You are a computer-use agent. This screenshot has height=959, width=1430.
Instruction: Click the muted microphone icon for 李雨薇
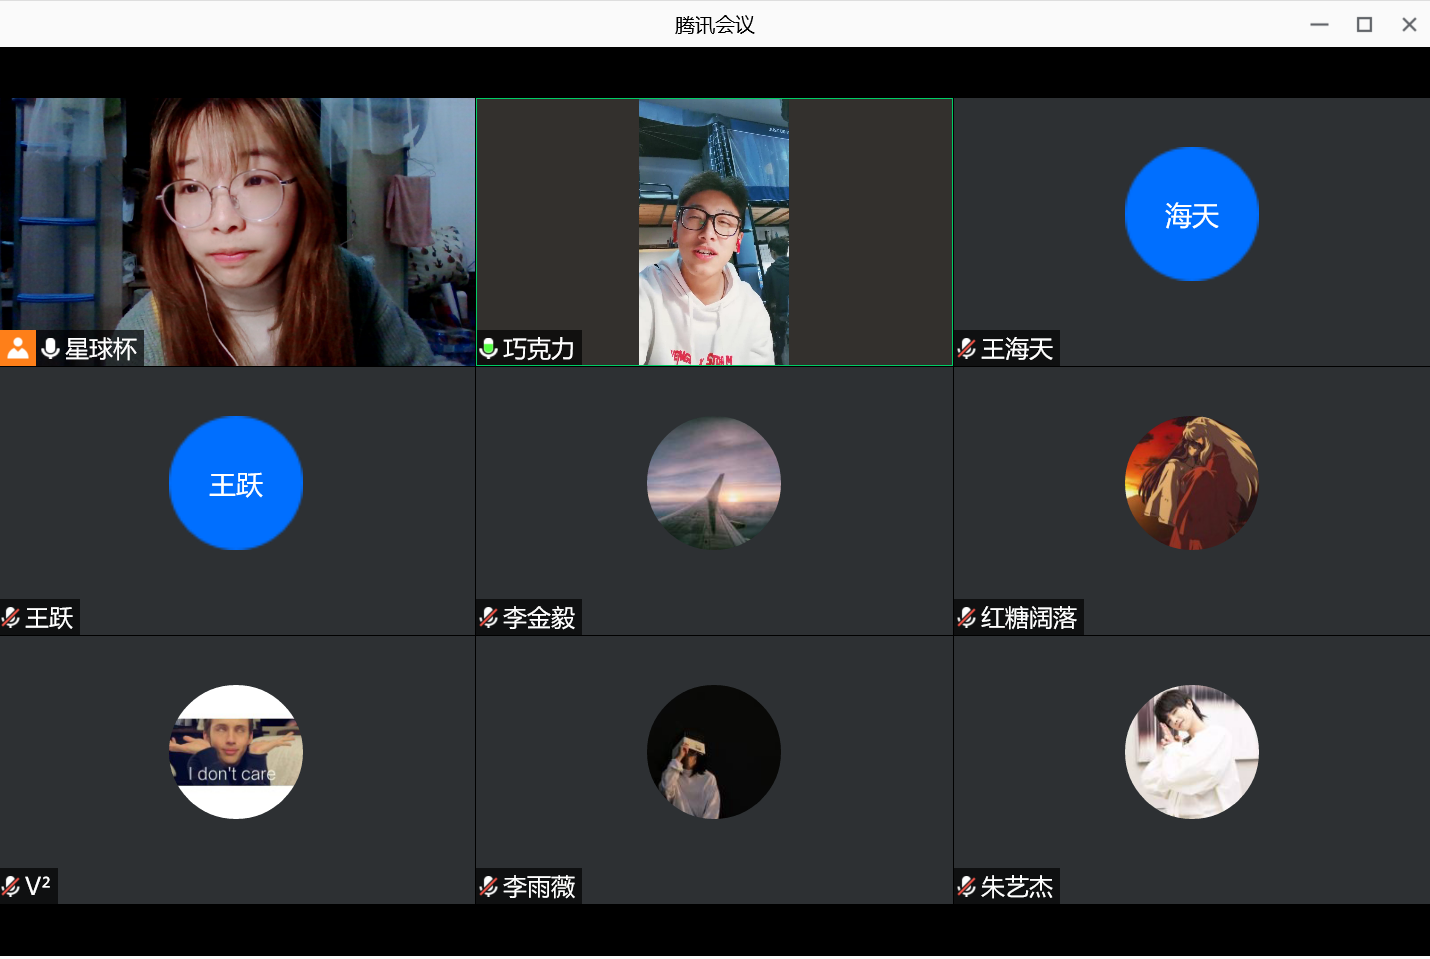coord(489,886)
